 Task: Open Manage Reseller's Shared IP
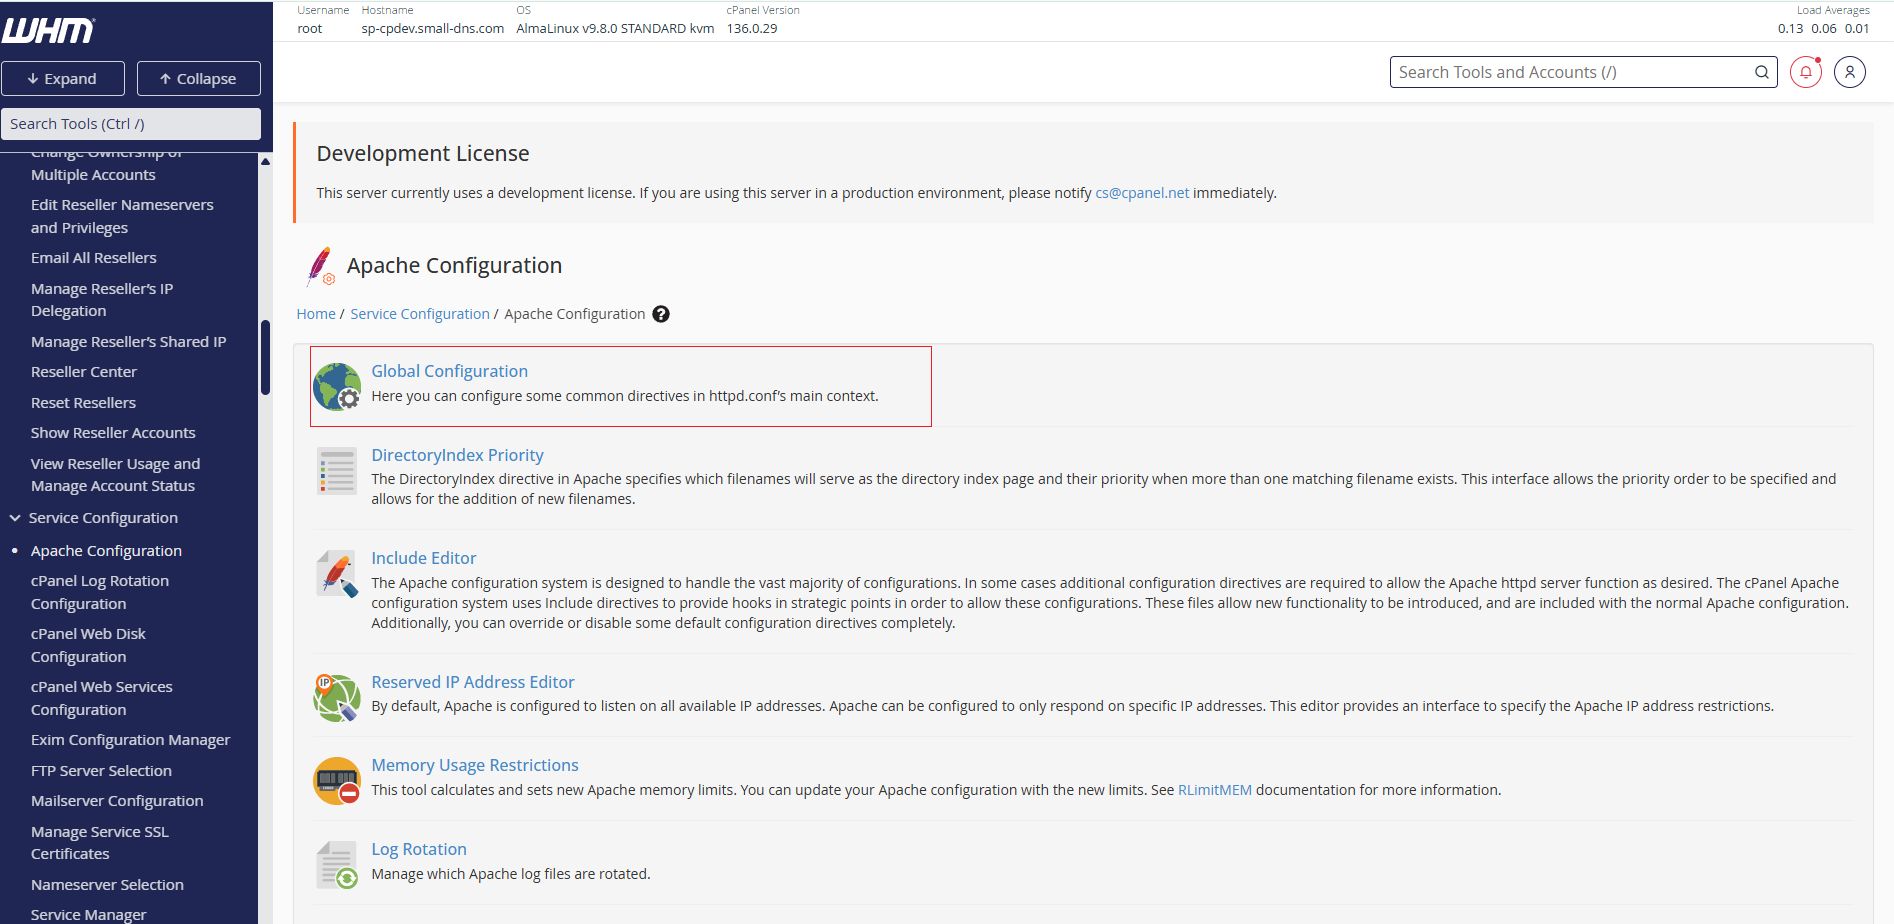pos(129,342)
